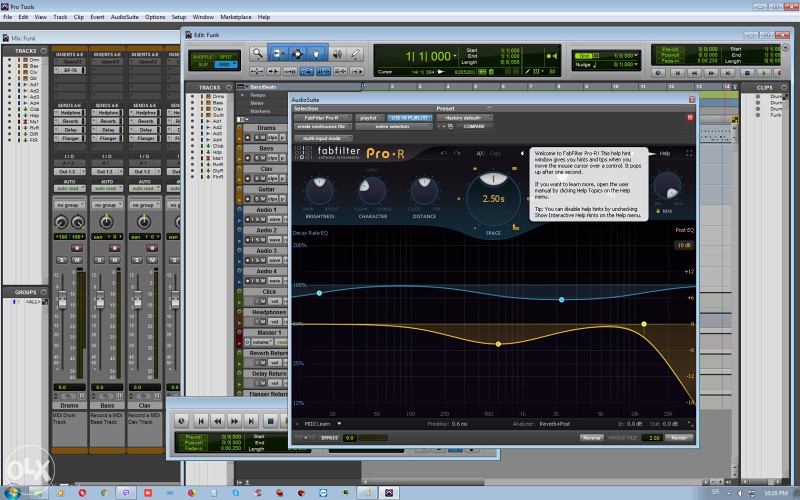Toggle record enable on Drums mixer channel

pyautogui.click(x=77, y=248)
